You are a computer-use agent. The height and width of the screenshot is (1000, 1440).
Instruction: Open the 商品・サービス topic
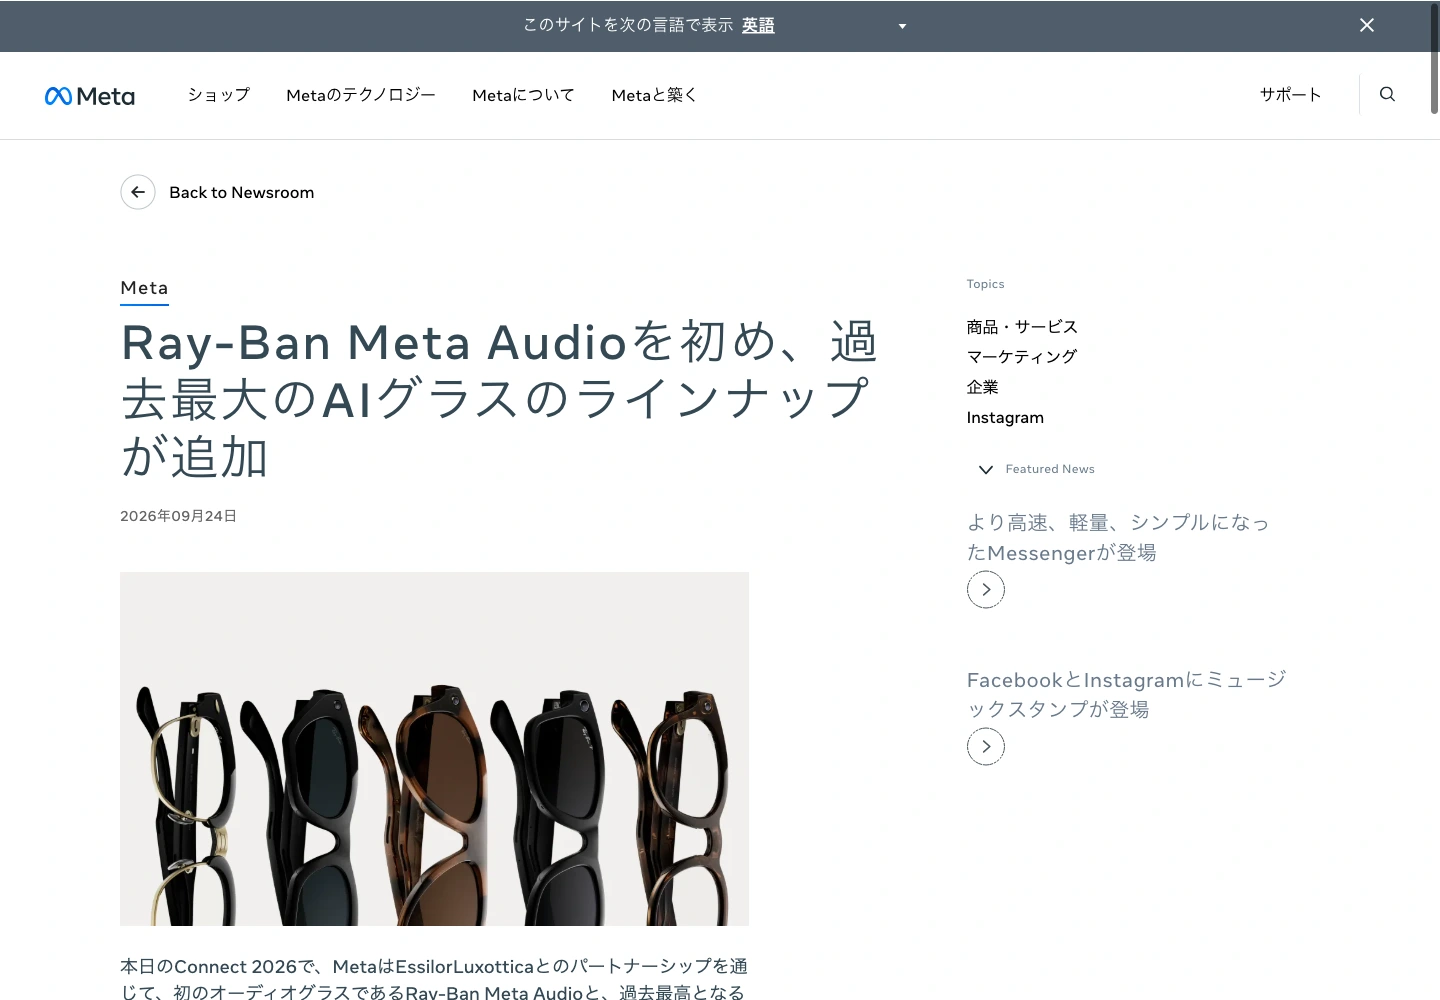coord(1022,327)
